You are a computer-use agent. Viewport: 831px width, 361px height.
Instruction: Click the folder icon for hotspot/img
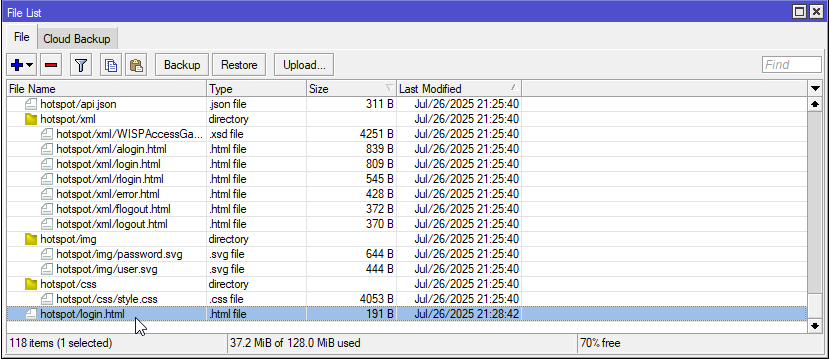(x=31, y=239)
